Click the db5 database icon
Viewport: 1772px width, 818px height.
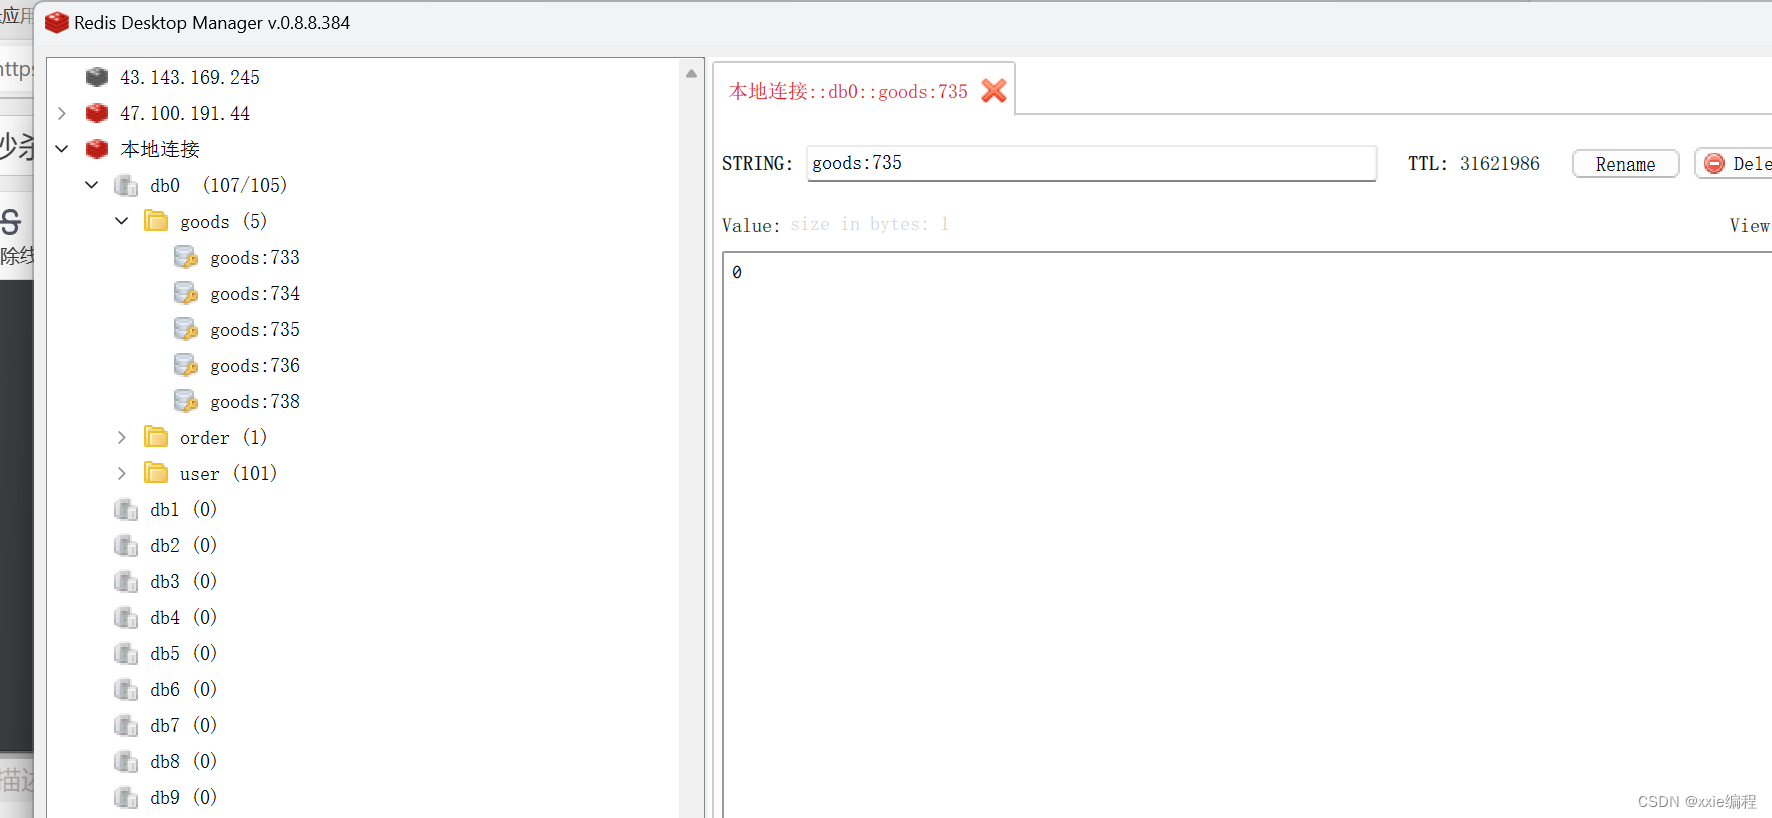point(126,653)
